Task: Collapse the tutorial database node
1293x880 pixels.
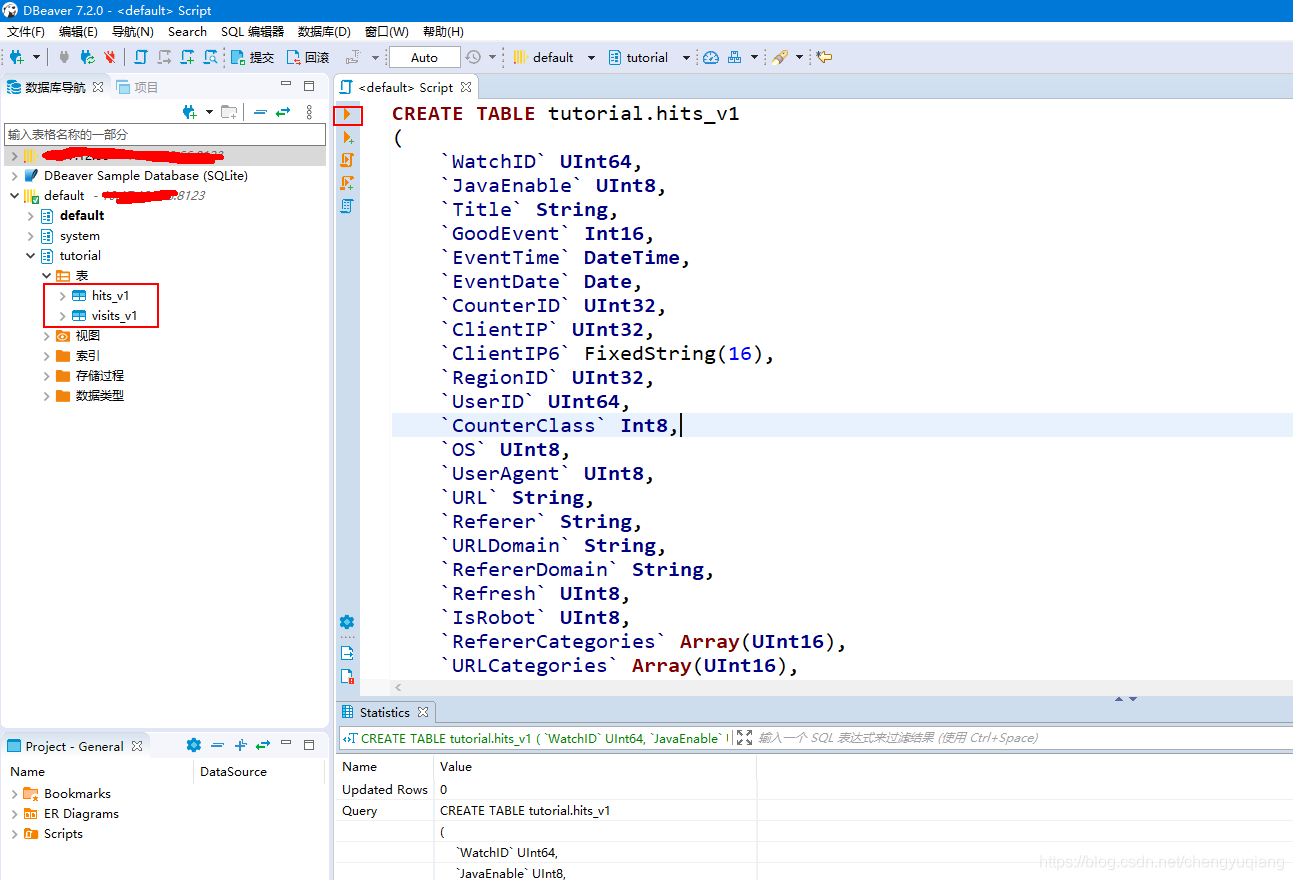Action: tap(31, 255)
